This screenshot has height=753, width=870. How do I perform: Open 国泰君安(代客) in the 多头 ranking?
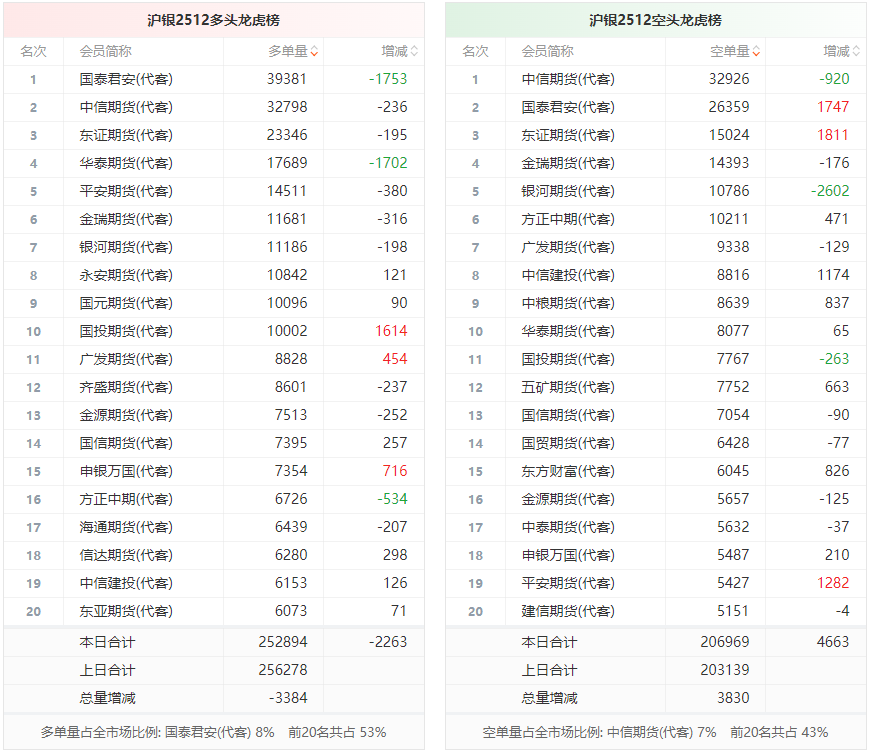tap(125, 79)
